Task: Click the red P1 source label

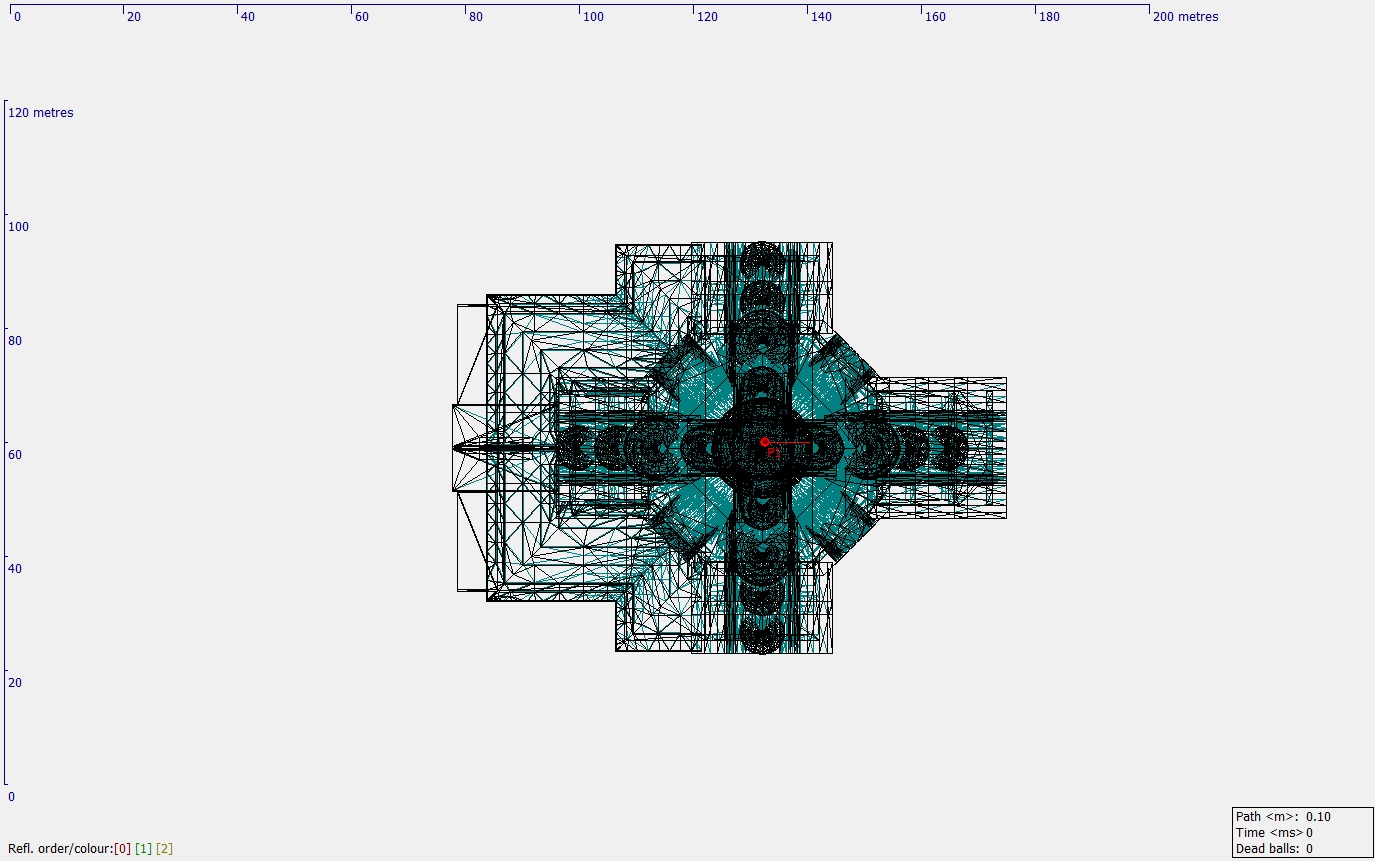Action: [773, 453]
